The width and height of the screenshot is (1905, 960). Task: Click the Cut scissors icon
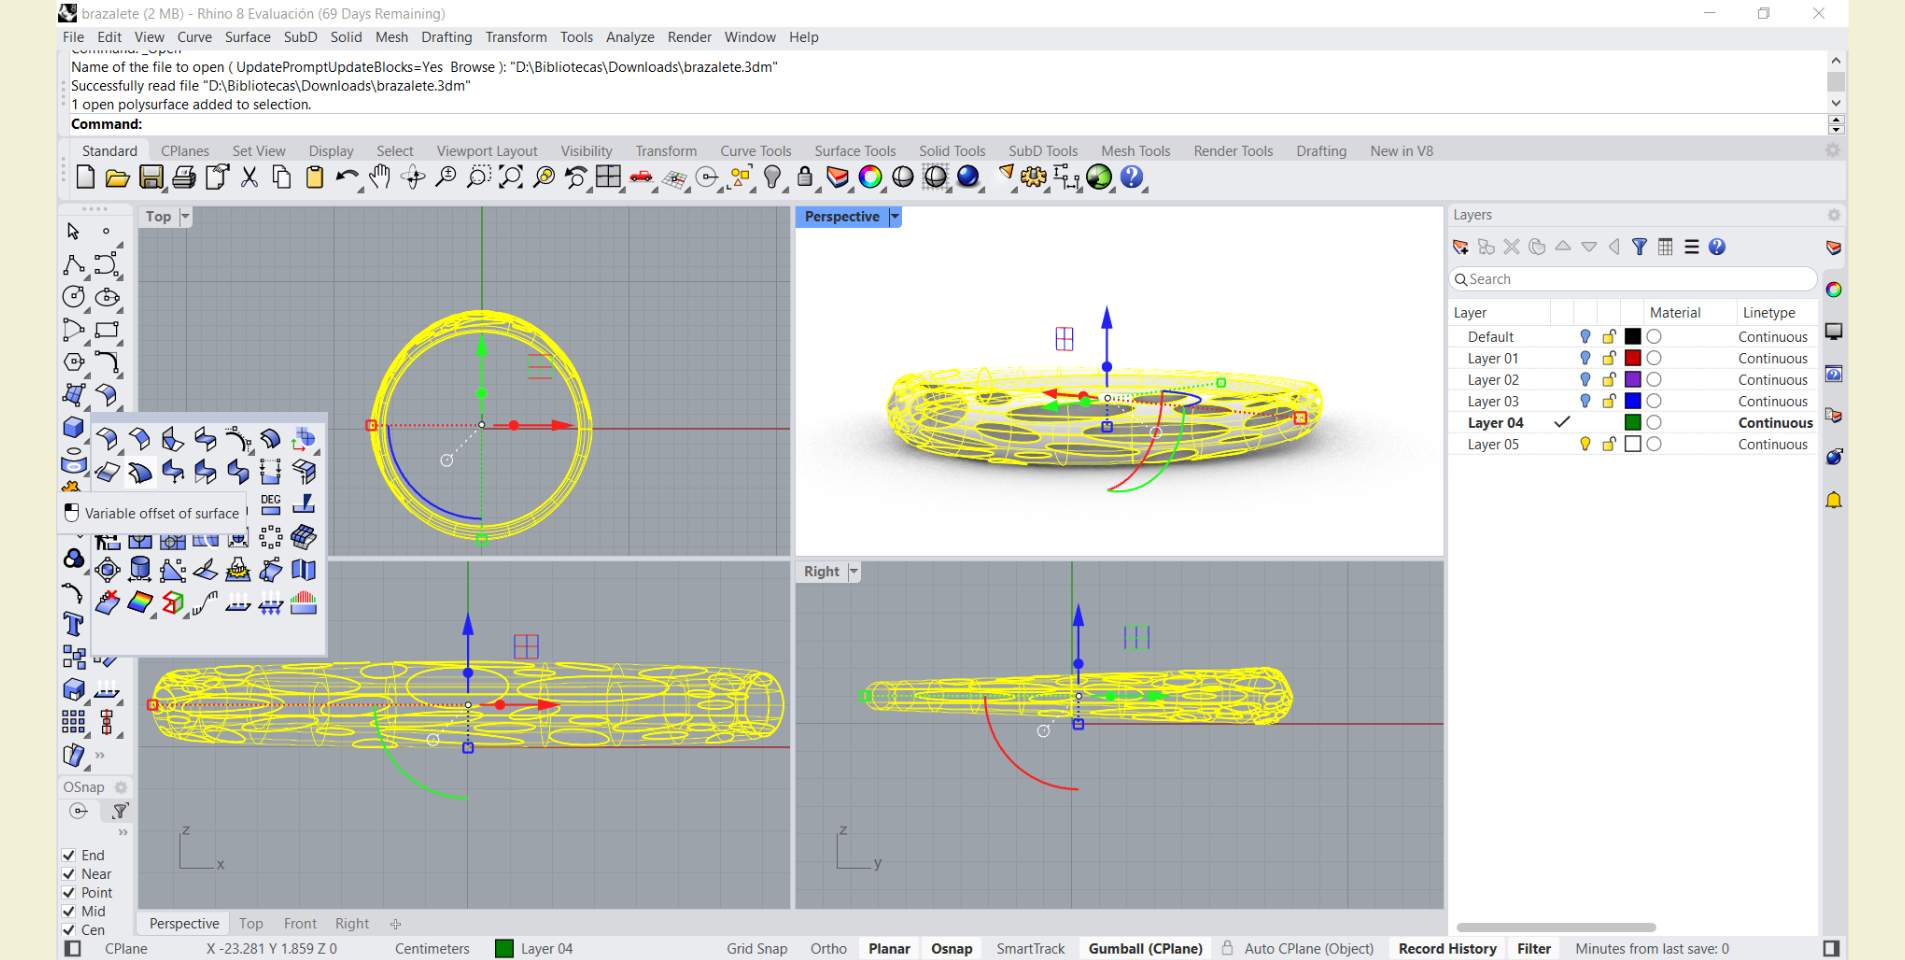point(250,178)
